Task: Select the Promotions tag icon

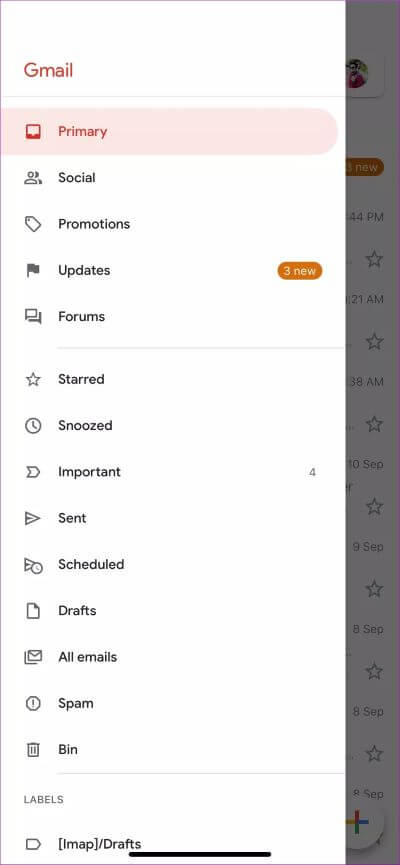Action: 33,224
